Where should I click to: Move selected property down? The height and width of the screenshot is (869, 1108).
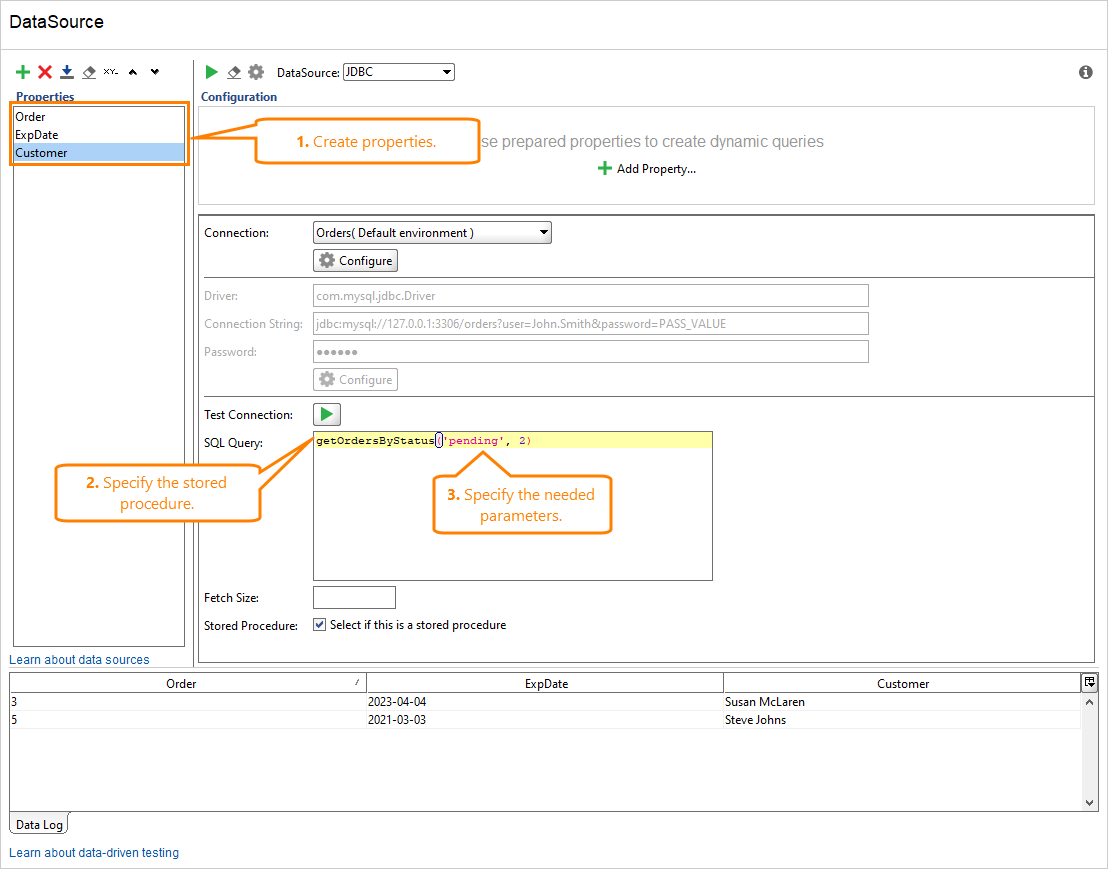point(155,72)
